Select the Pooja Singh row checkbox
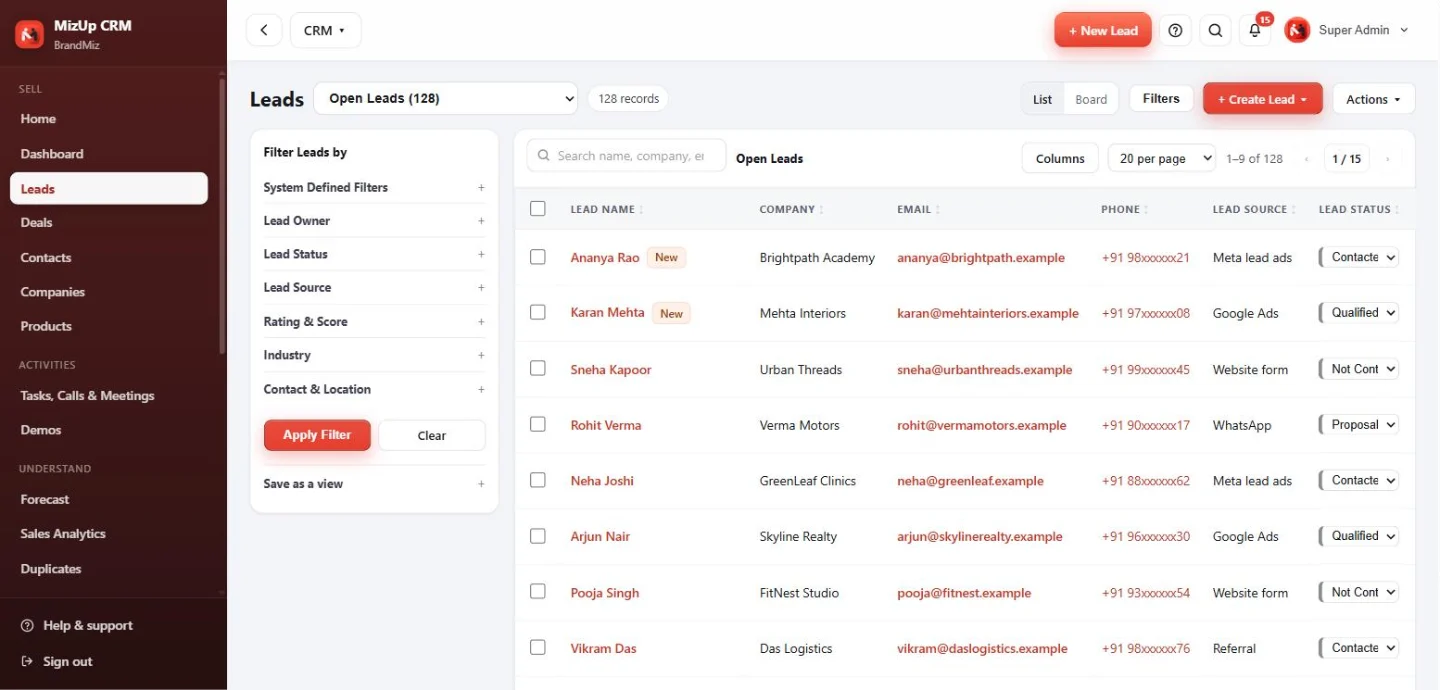The width and height of the screenshot is (1440, 690). pyautogui.click(x=538, y=591)
